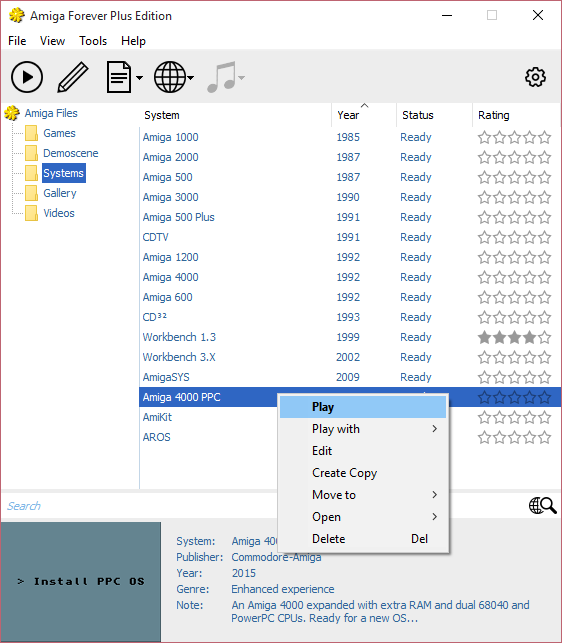Image resolution: width=562 pixels, height=643 pixels.
Task: Select the CD32 row
Action: [350, 317]
